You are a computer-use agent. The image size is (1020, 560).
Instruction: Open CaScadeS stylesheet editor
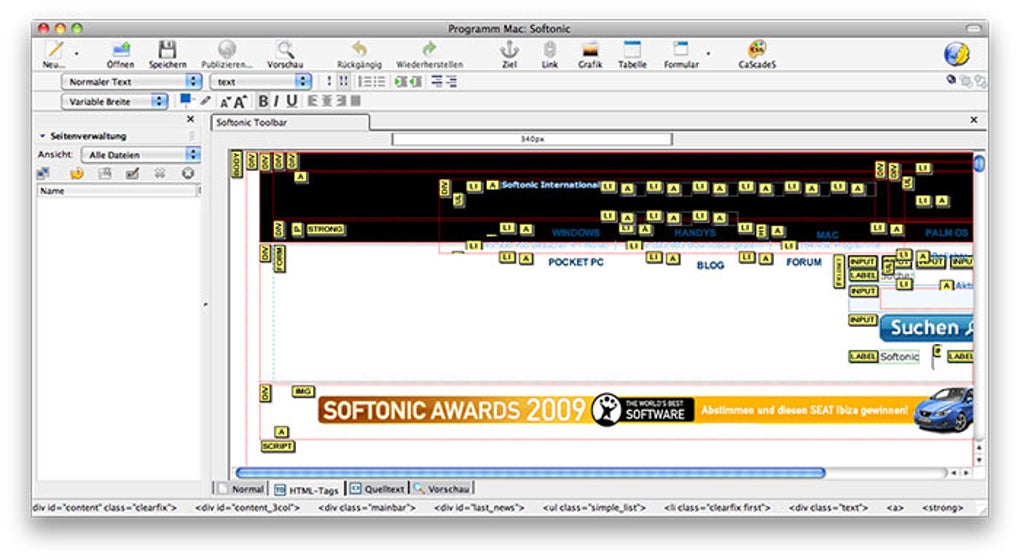pos(757,49)
